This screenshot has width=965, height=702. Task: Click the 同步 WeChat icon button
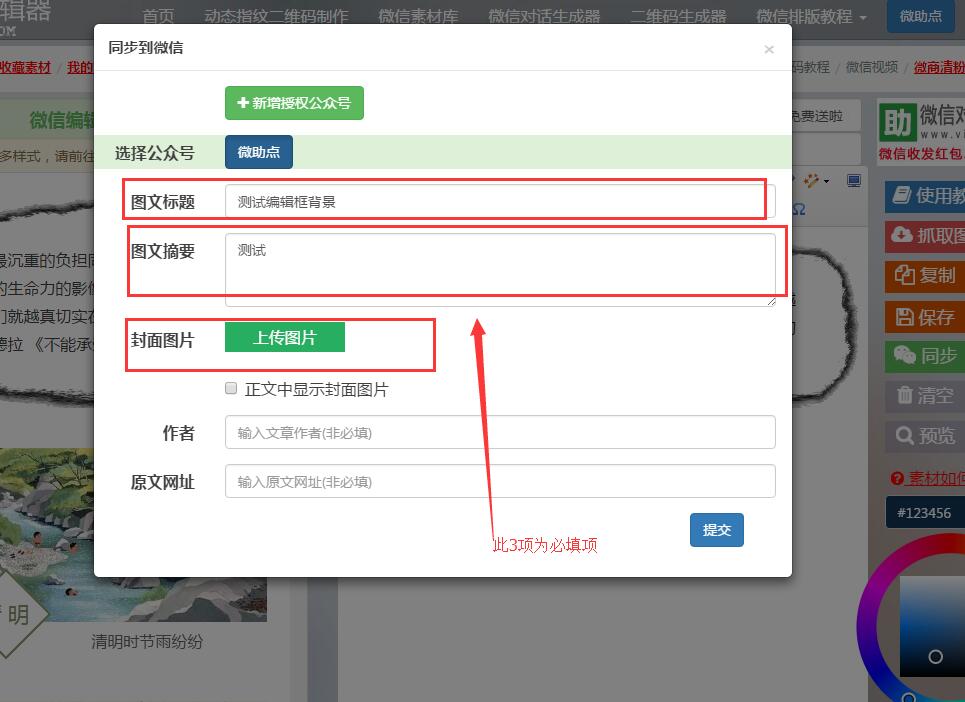click(925, 356)
